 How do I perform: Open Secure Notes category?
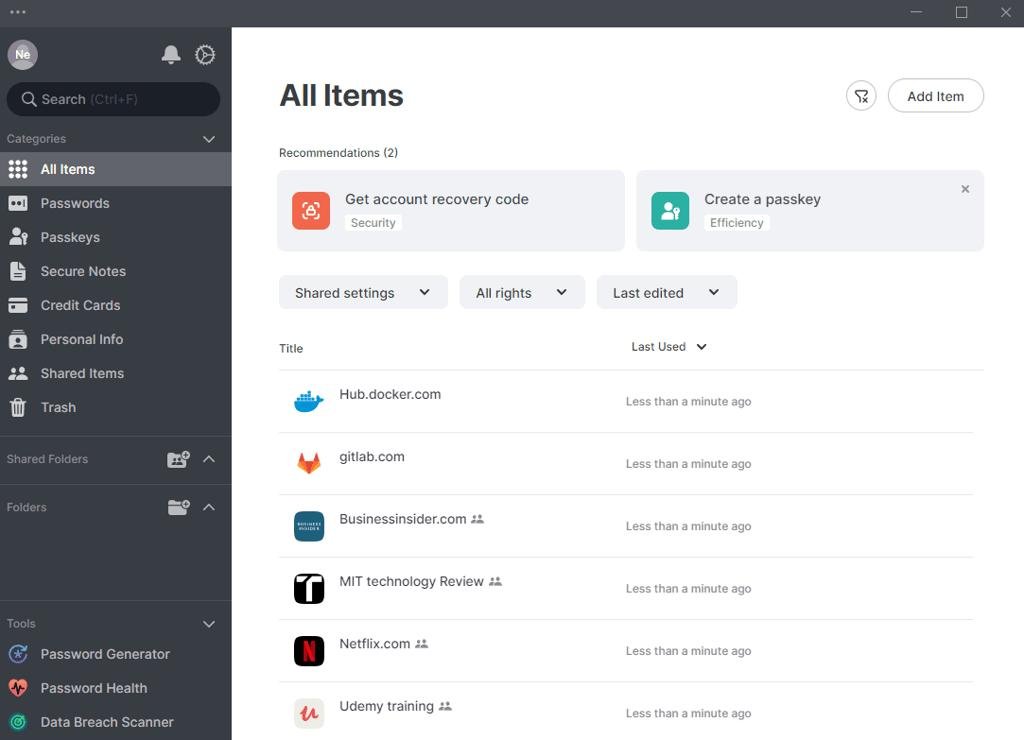tap(116, 271)
